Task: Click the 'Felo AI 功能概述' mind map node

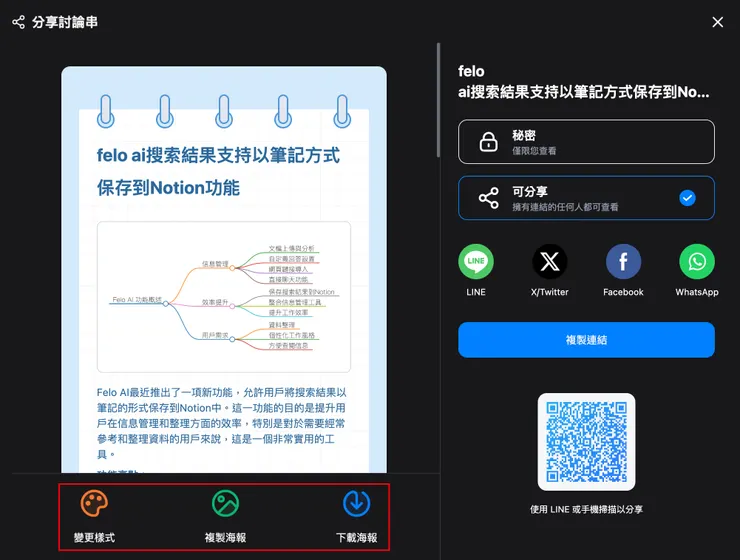Action: coord(137,300)
